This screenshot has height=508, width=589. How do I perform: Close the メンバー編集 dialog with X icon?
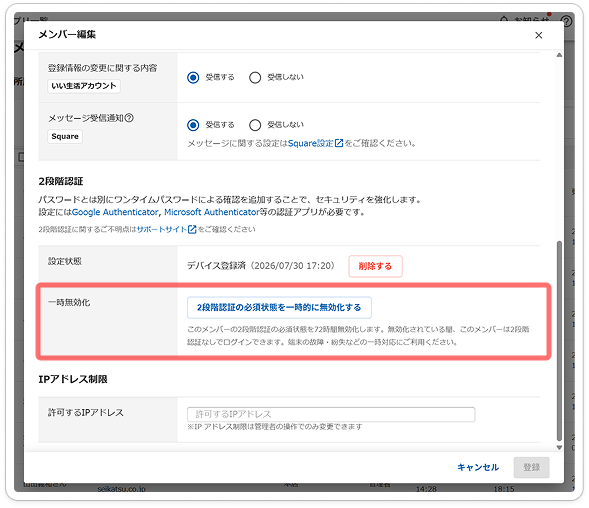[x=538, y=35]
